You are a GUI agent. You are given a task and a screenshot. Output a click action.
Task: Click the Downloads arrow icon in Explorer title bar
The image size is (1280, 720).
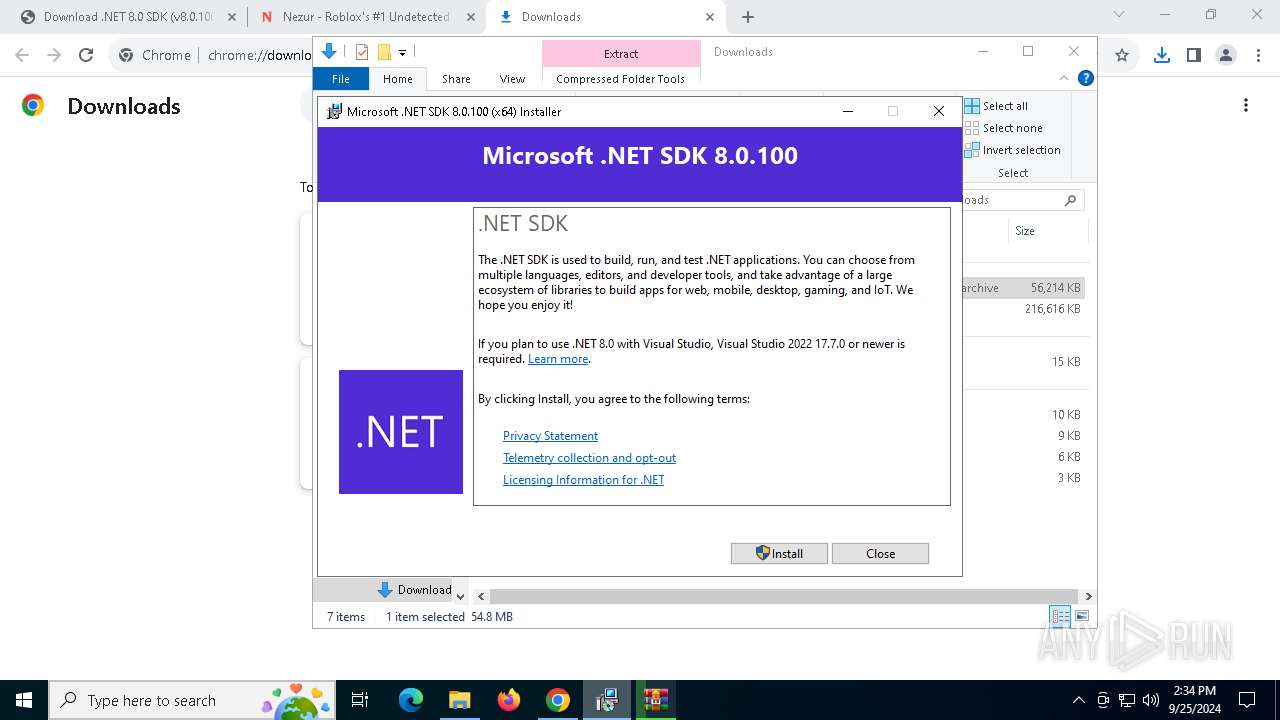point(329,52)
